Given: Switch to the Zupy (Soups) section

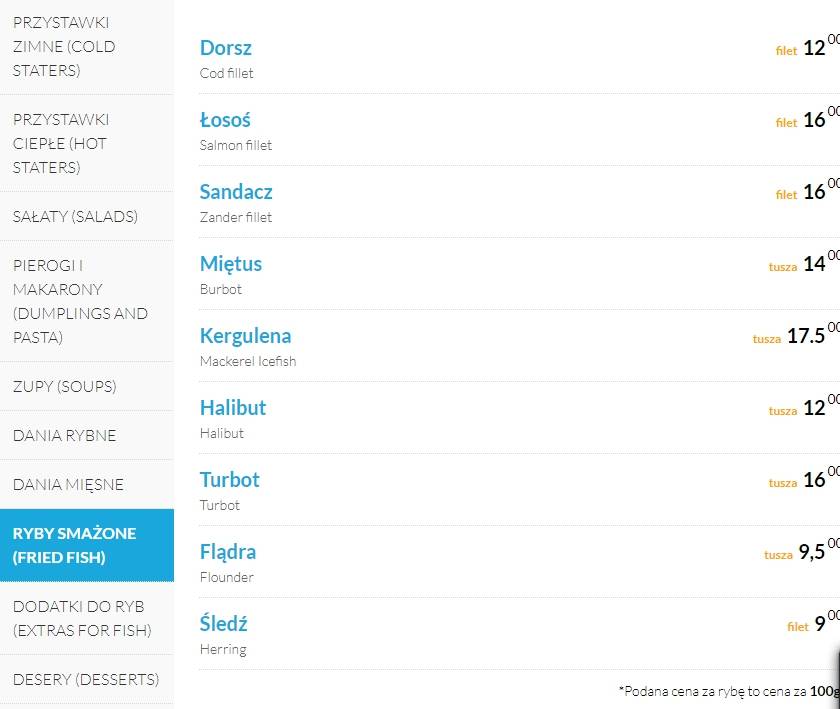Looking at the screenshot, I should 87,386.
